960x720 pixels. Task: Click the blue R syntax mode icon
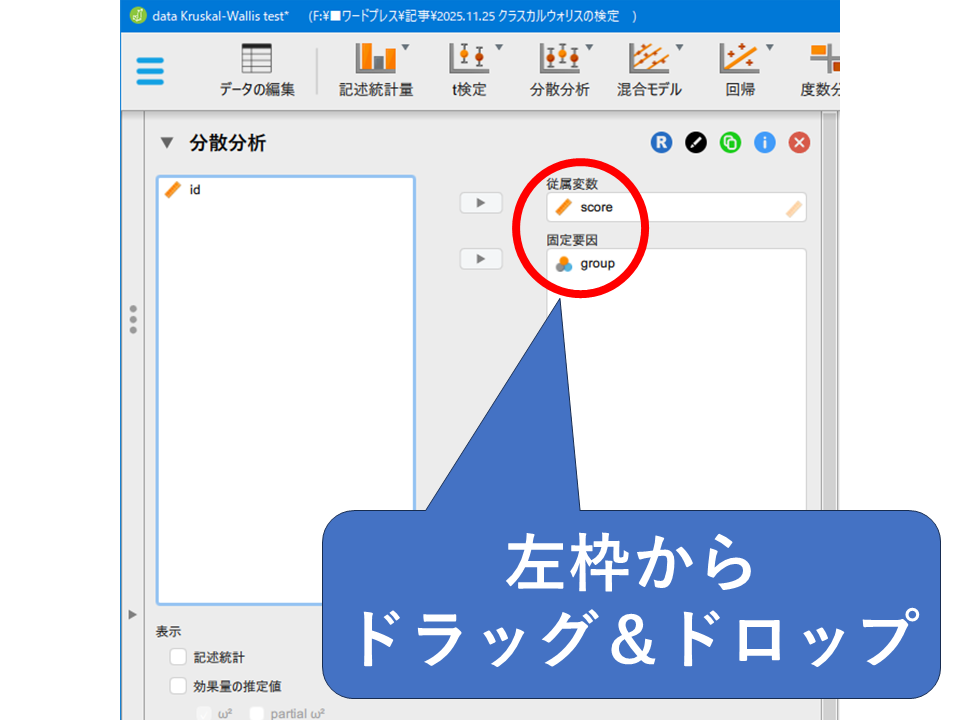(661, 143)
